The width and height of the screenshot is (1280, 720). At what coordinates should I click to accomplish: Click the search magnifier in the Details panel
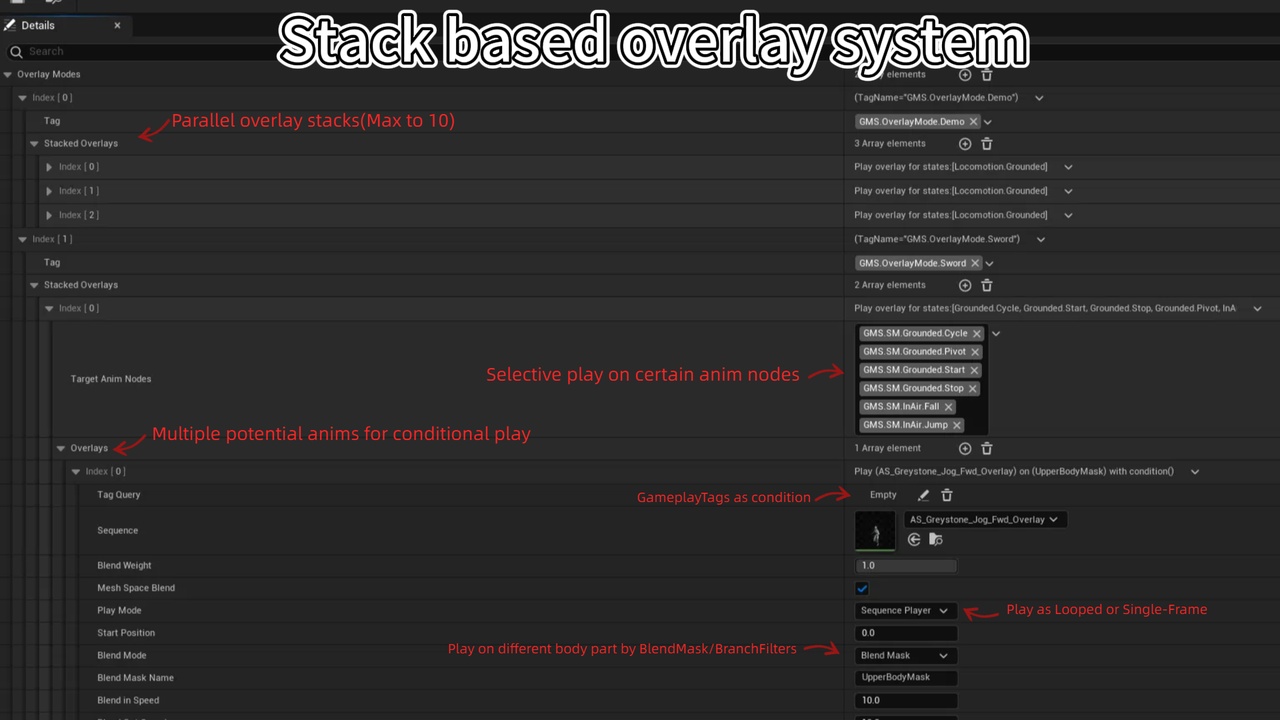[16, 51]
